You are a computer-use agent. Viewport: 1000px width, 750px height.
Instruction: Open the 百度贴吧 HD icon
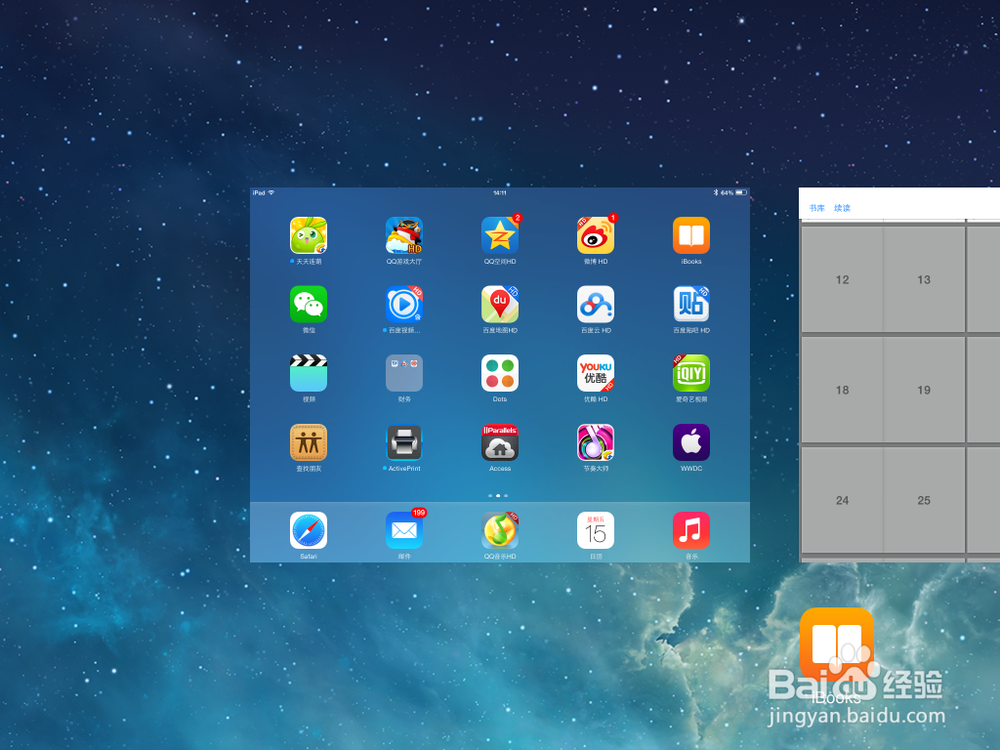pyautogui.click(x=691, y=304)
